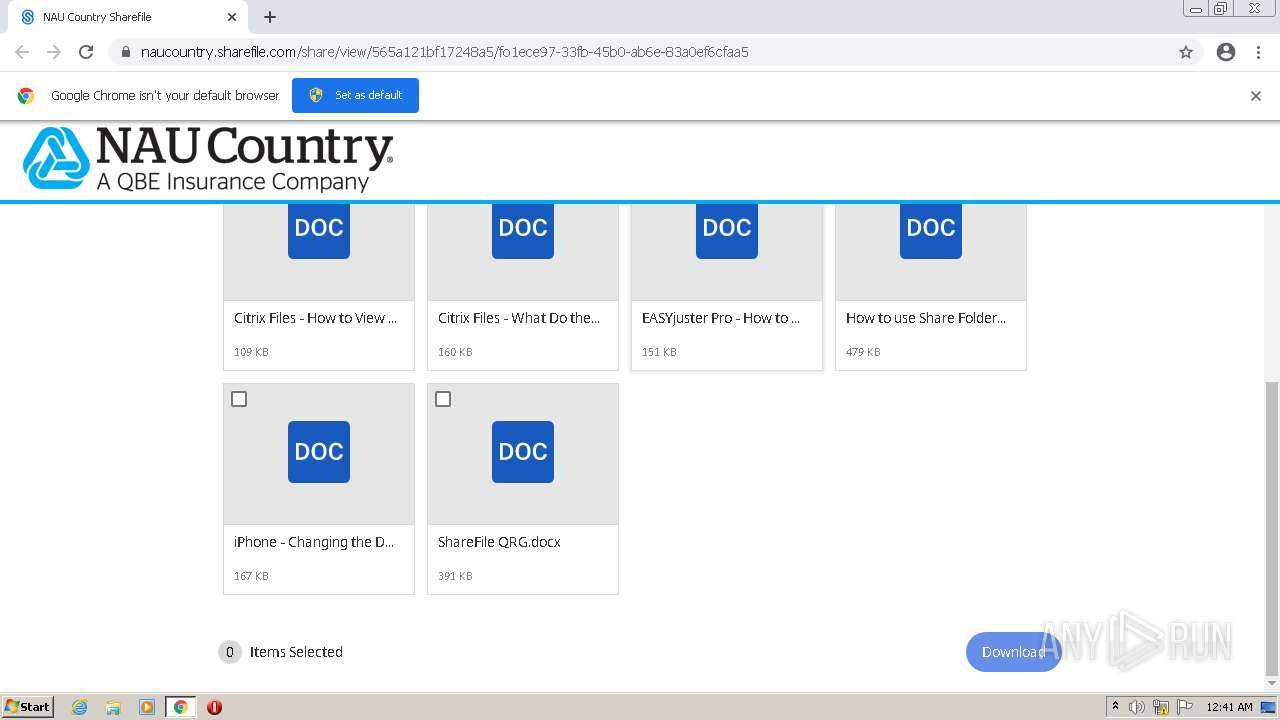Open How to use Share Folder file name
This screenshot has width=1280, height=720.
tap(926, 318)
